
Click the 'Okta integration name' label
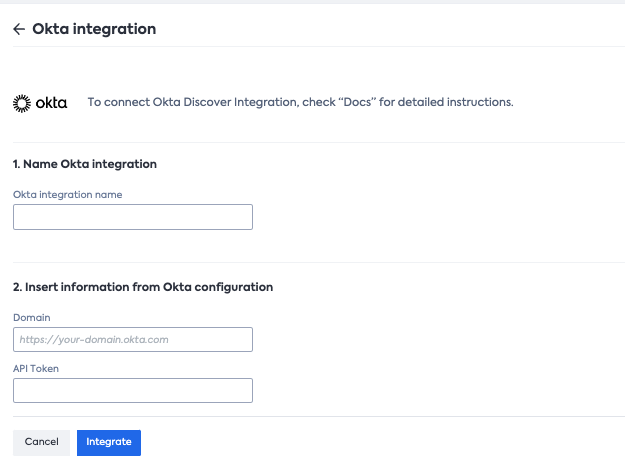click(x=68, y=195)
